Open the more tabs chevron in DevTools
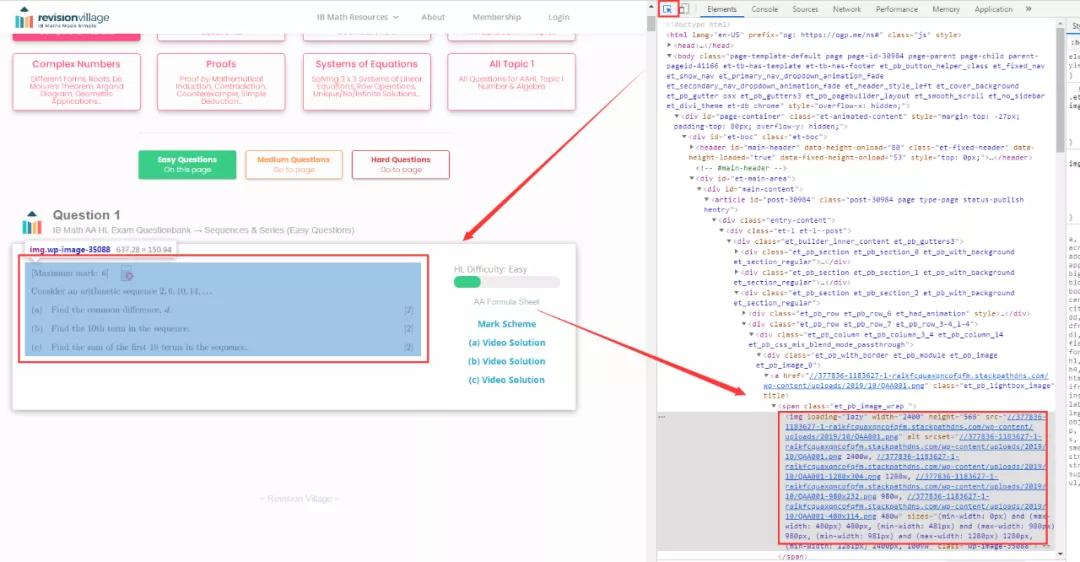Image resolution: width=1080 pixels, height=562 pixels. 1028,9
